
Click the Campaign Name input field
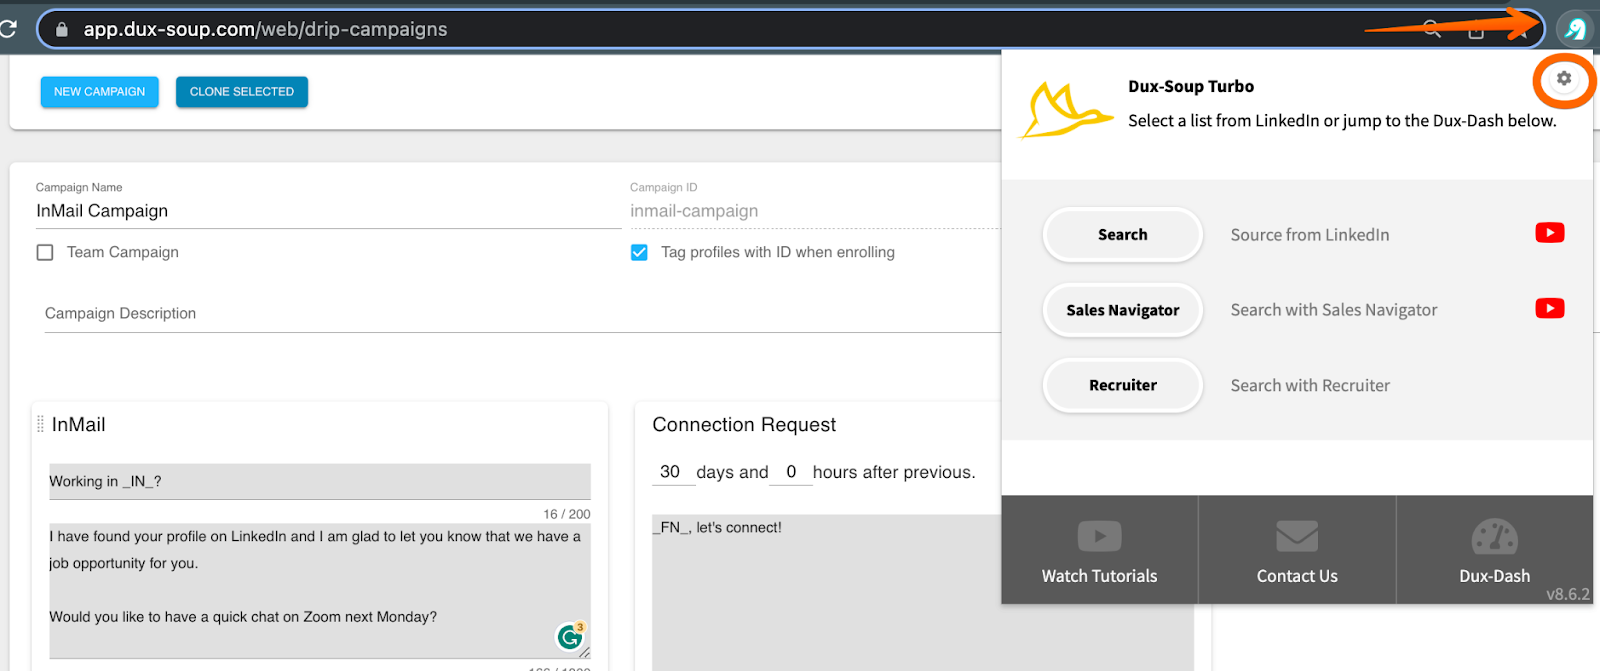tap(328, 211)
